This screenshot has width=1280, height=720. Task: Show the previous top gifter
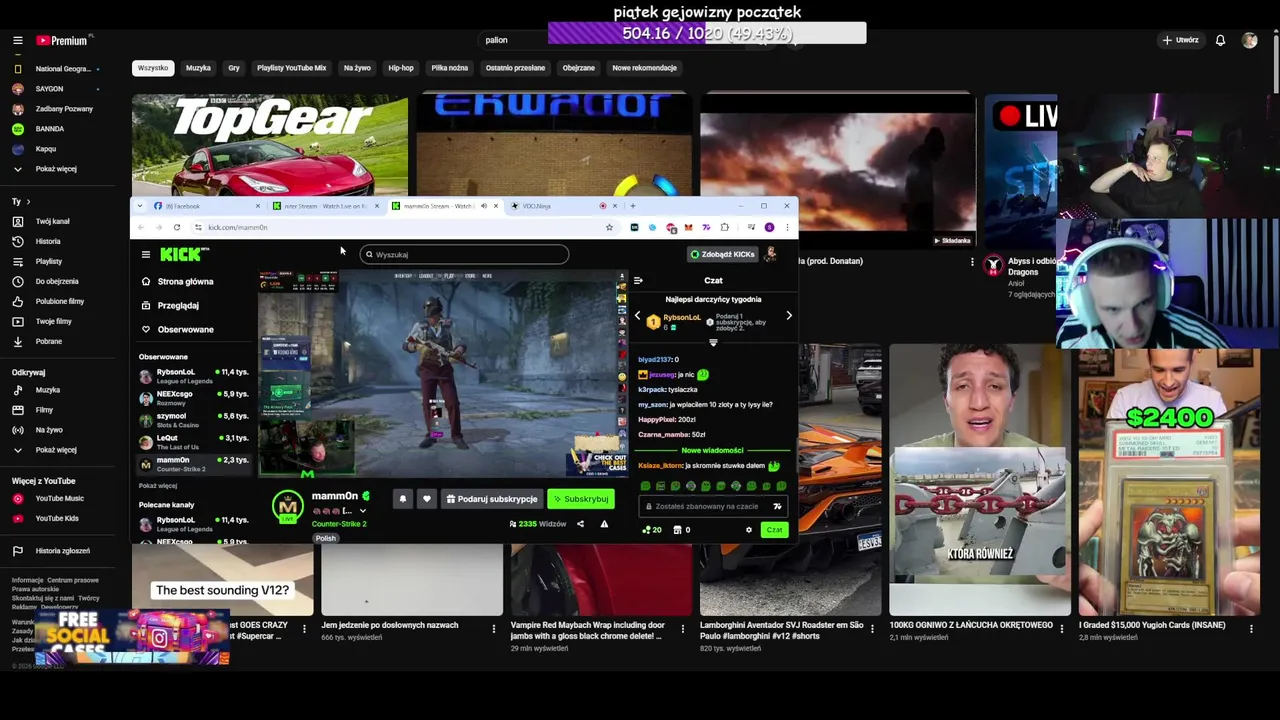[637, 316]
